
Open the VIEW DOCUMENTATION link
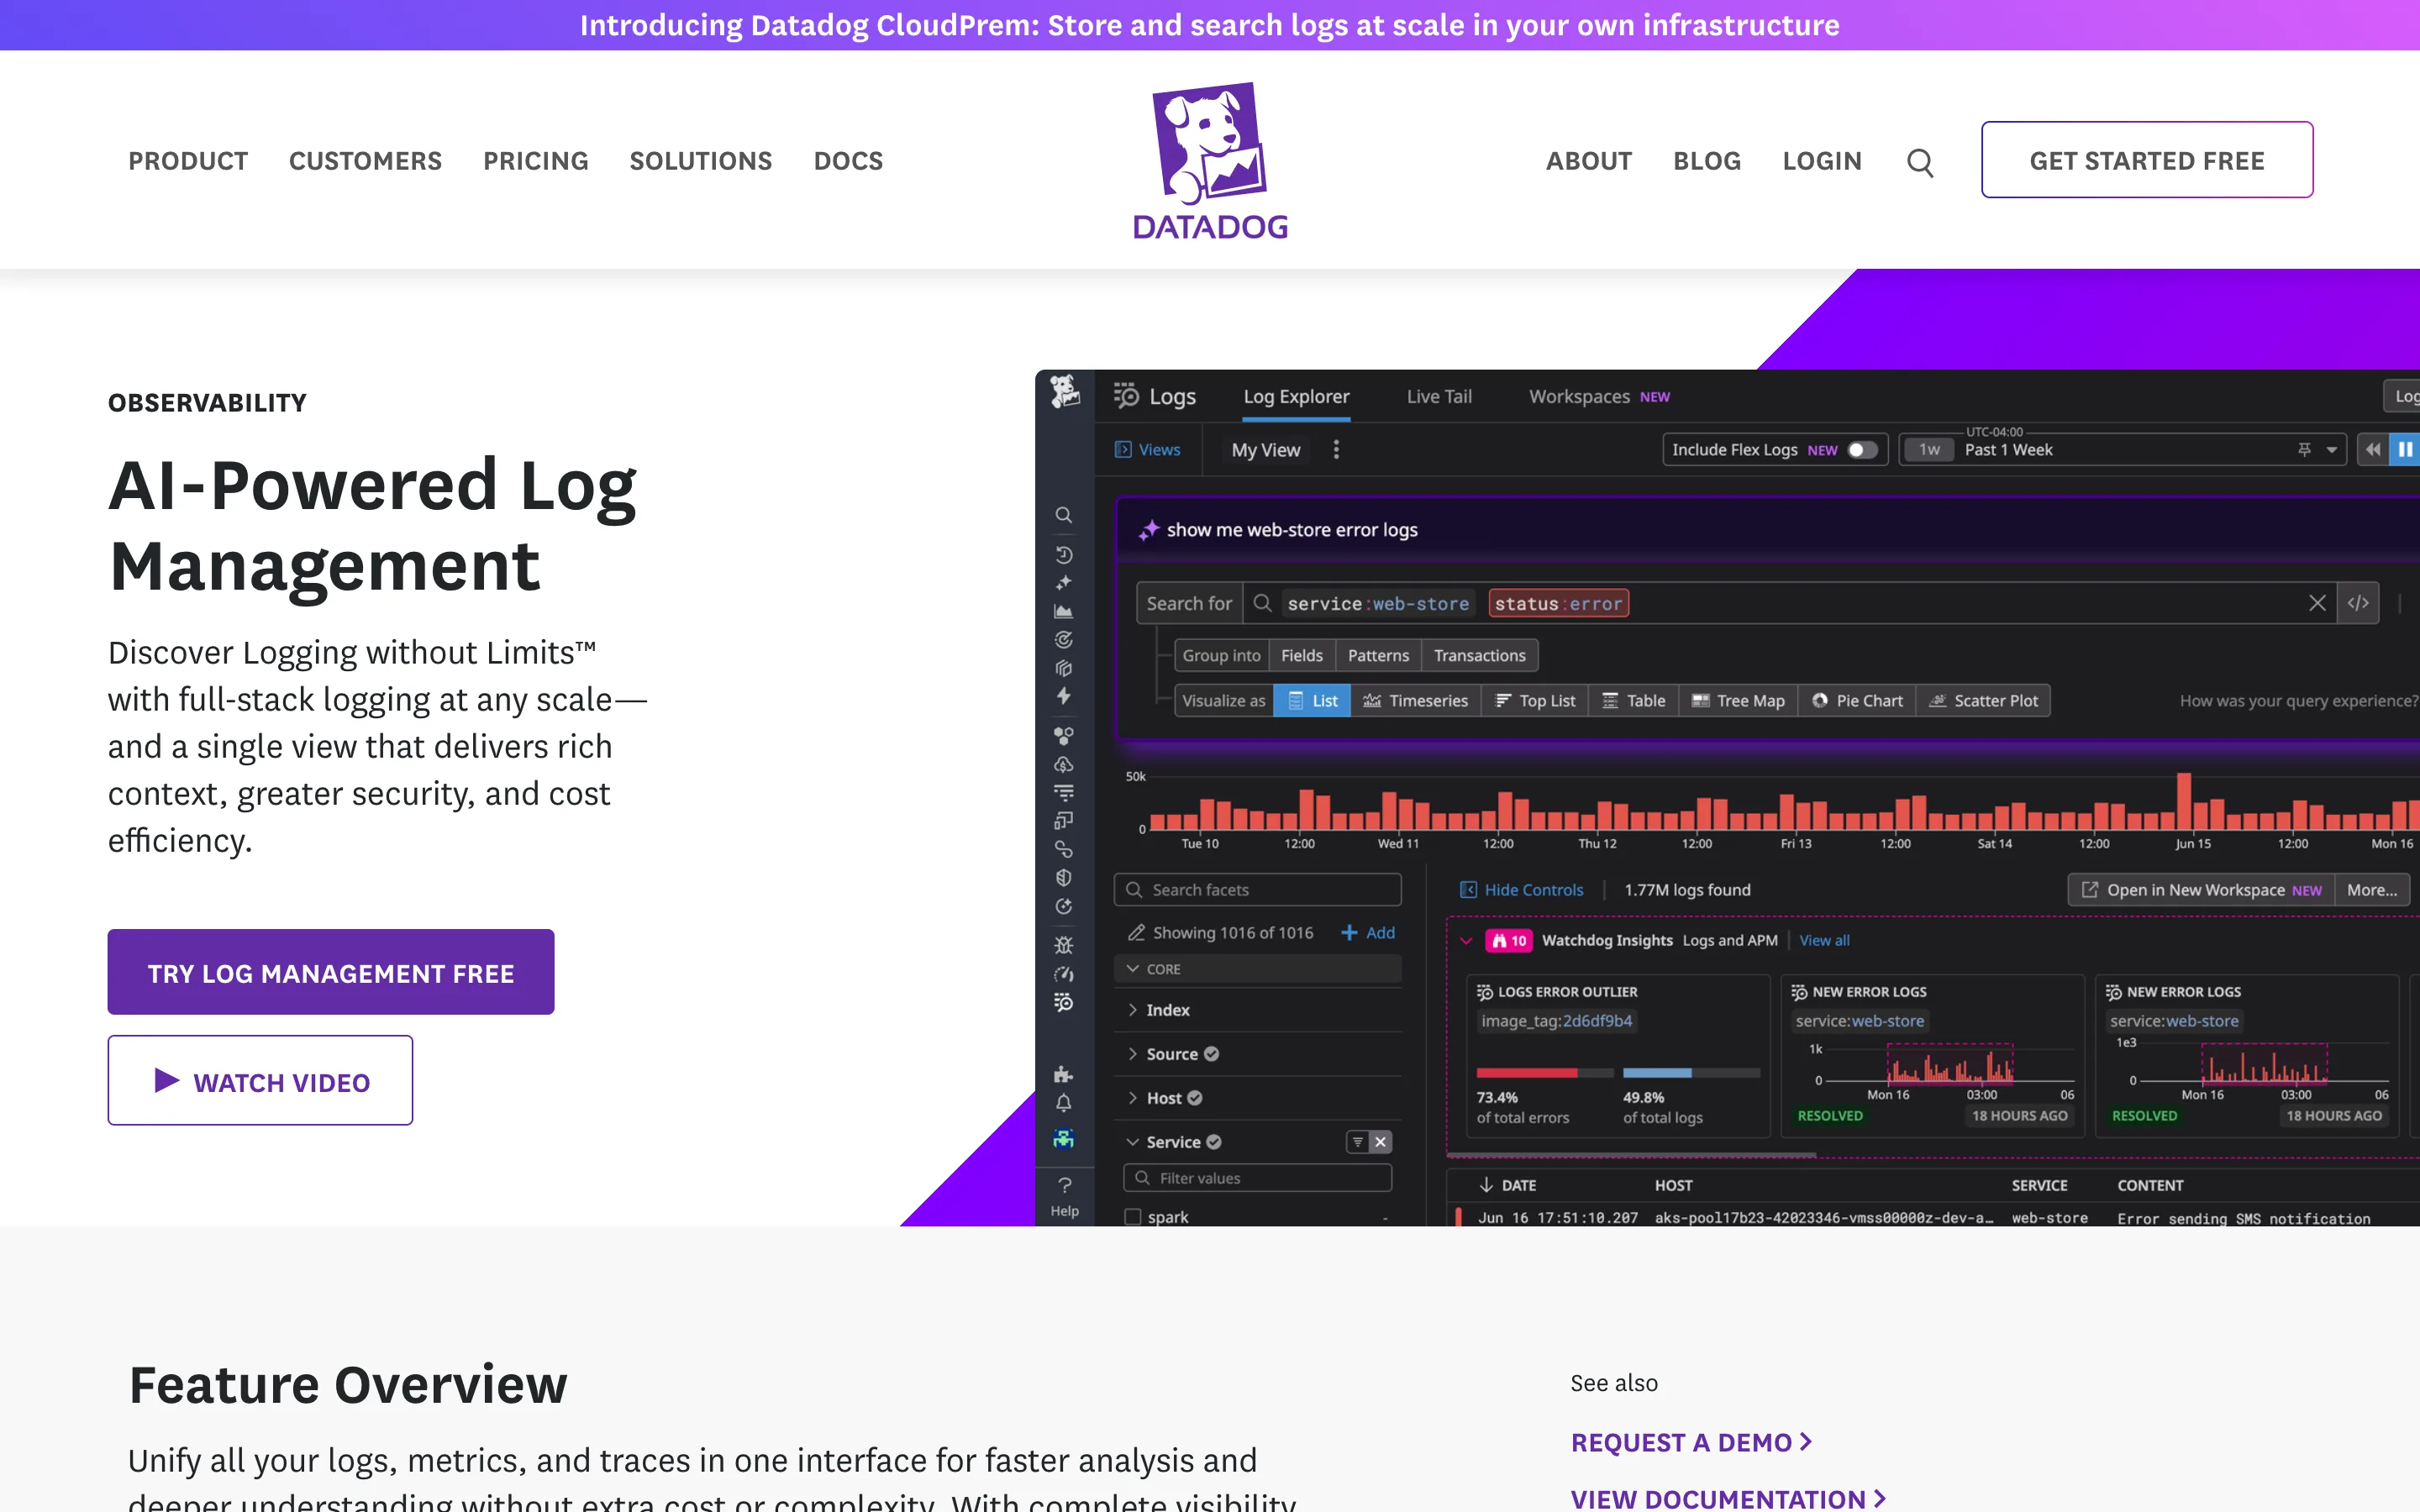(x=1728, y=1498)
